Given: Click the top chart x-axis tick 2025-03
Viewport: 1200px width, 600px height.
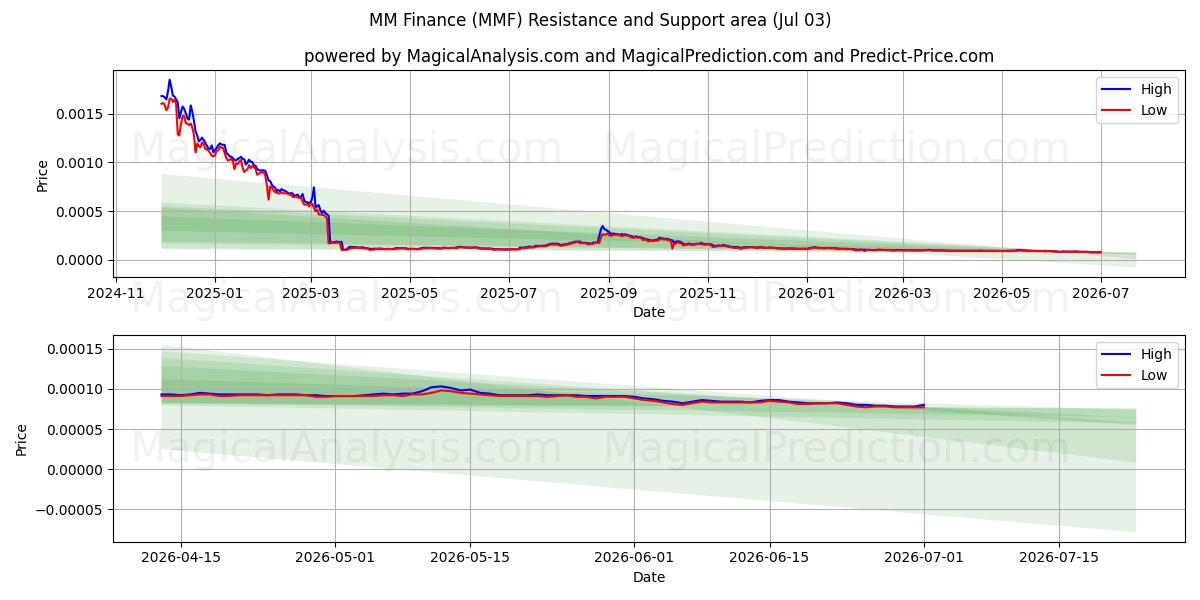Looking at the screenshot, I should (310, 294).
